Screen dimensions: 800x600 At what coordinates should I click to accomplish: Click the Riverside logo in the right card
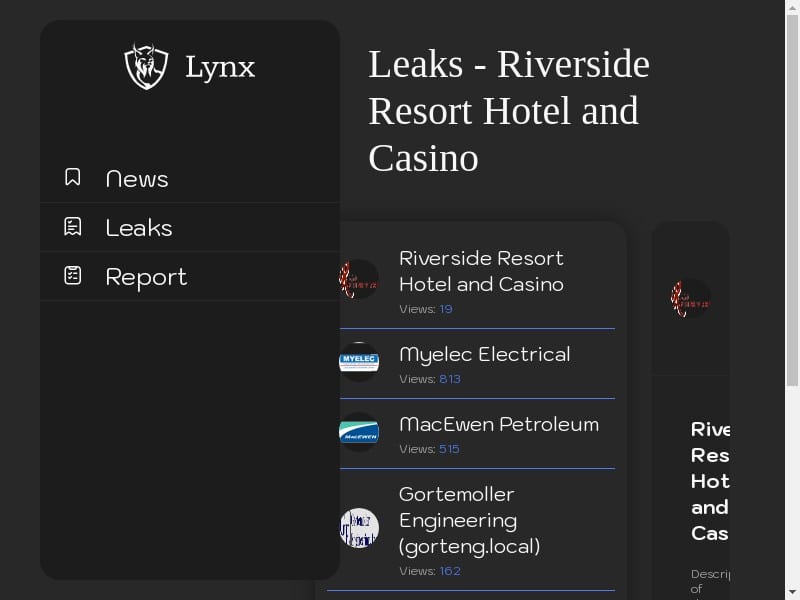(x=690, y=298)
